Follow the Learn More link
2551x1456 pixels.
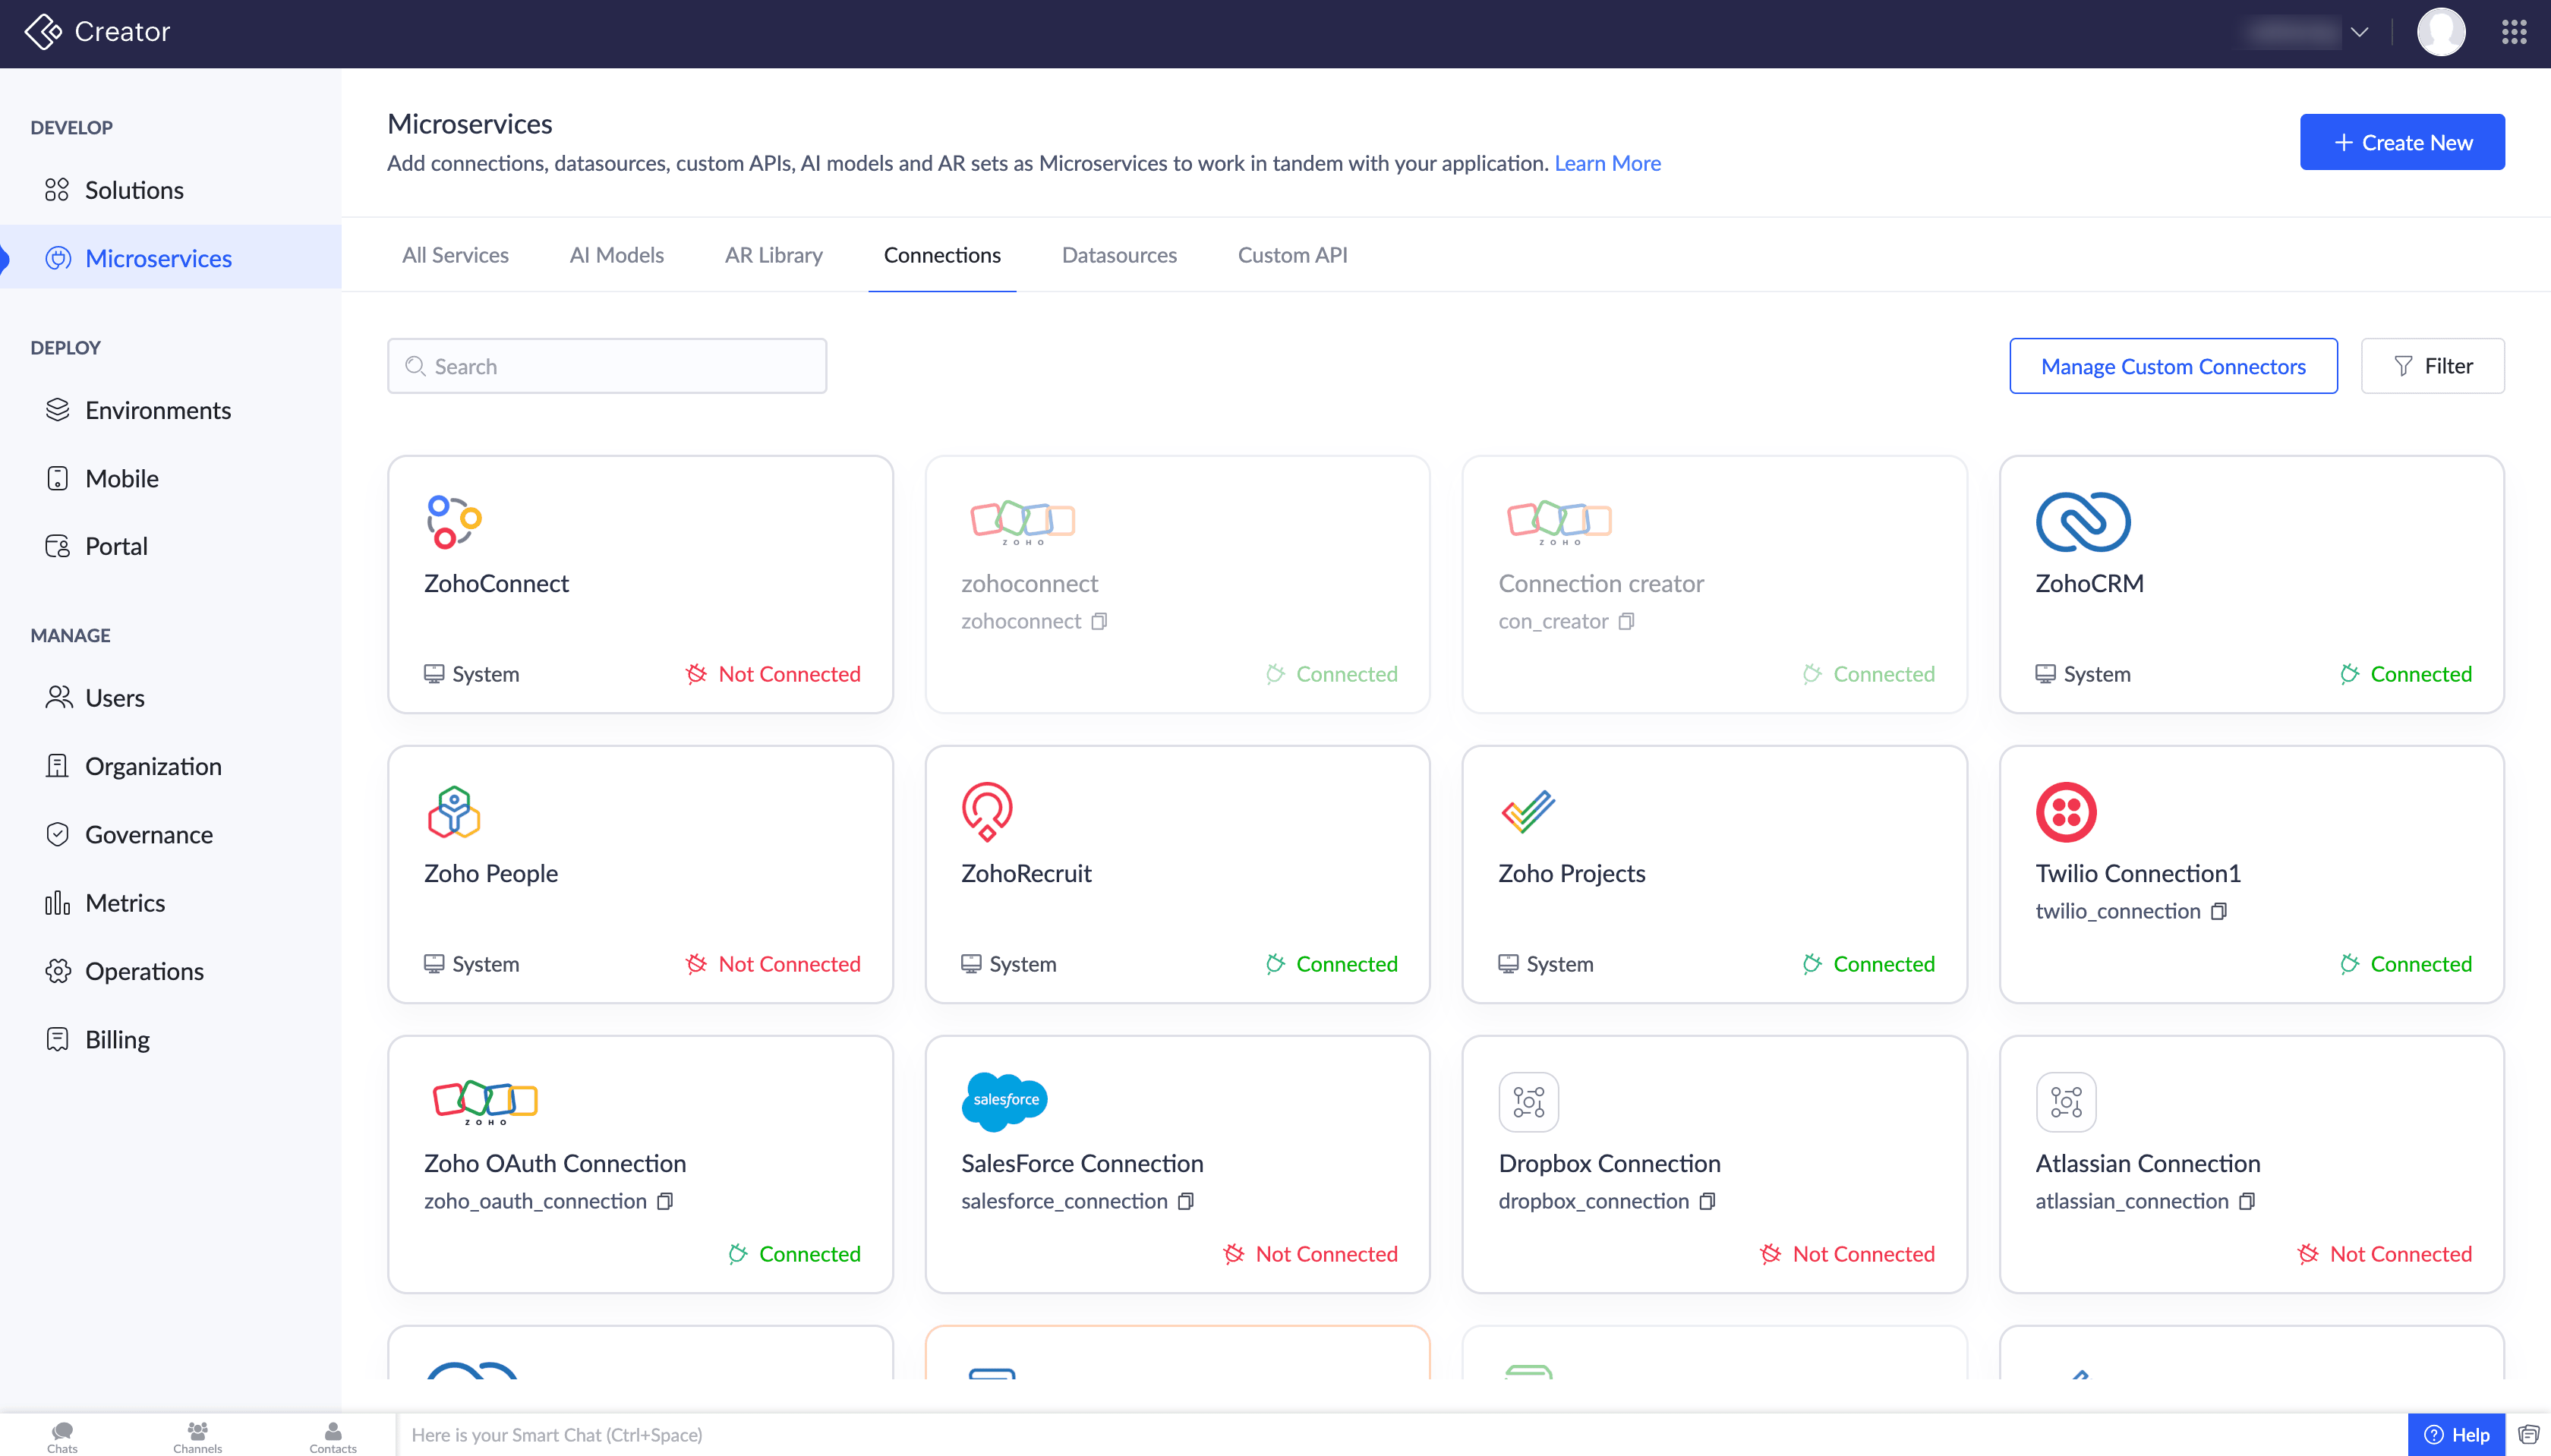tap(1607, 163)
